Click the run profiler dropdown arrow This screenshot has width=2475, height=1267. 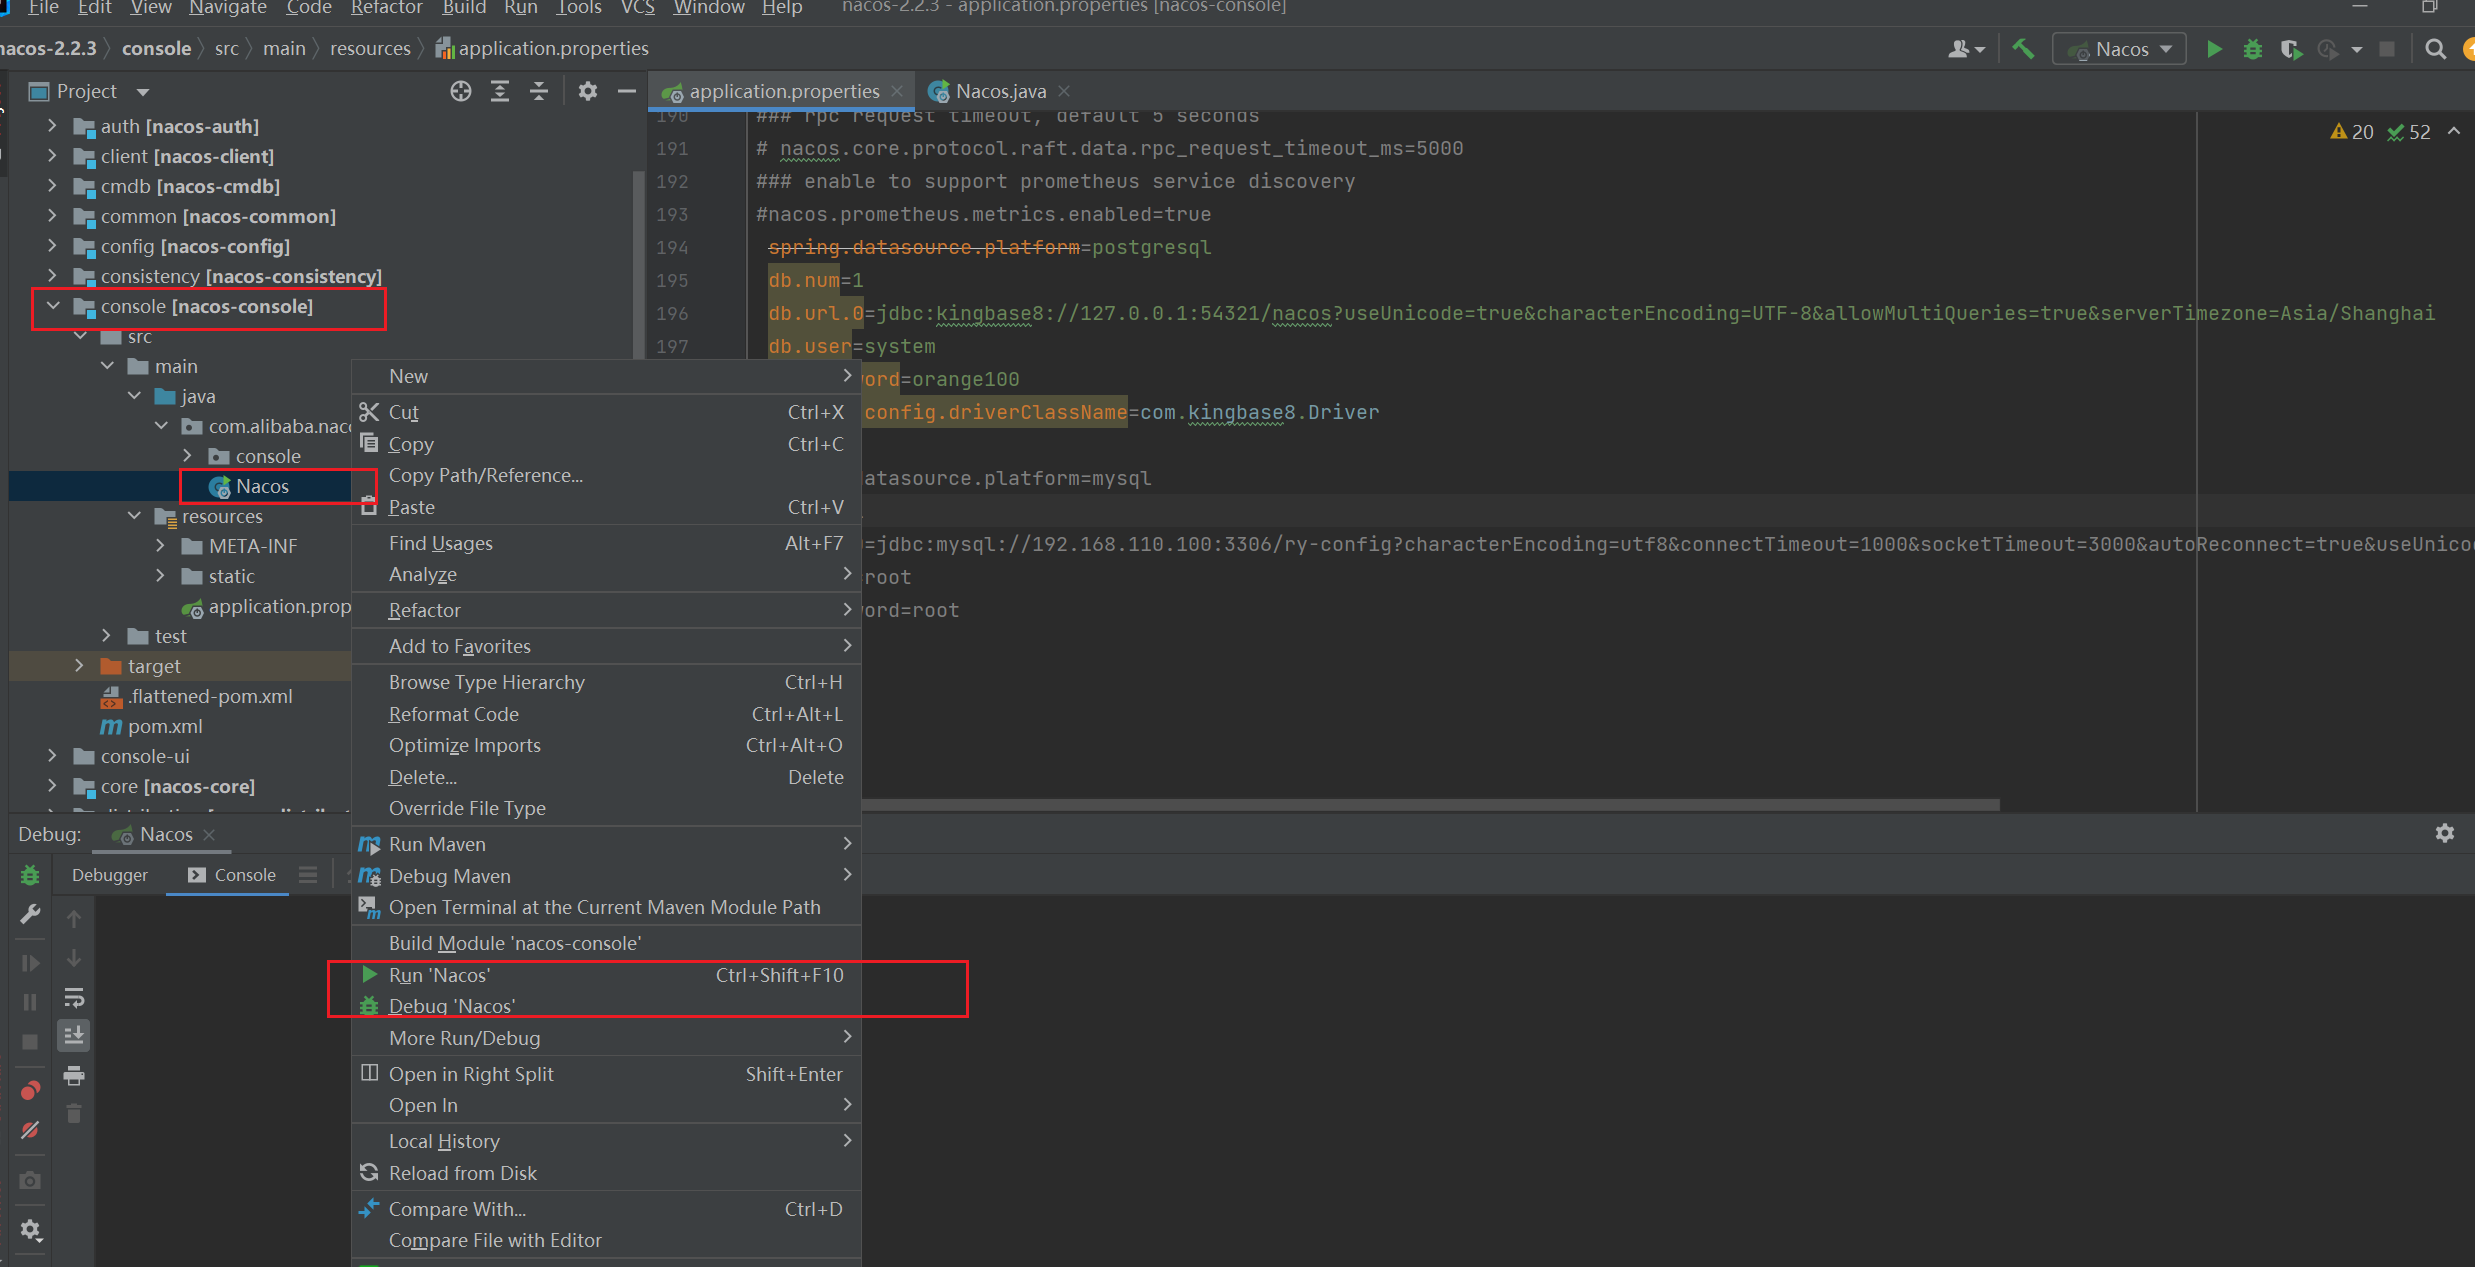[x=2357, y=49]
